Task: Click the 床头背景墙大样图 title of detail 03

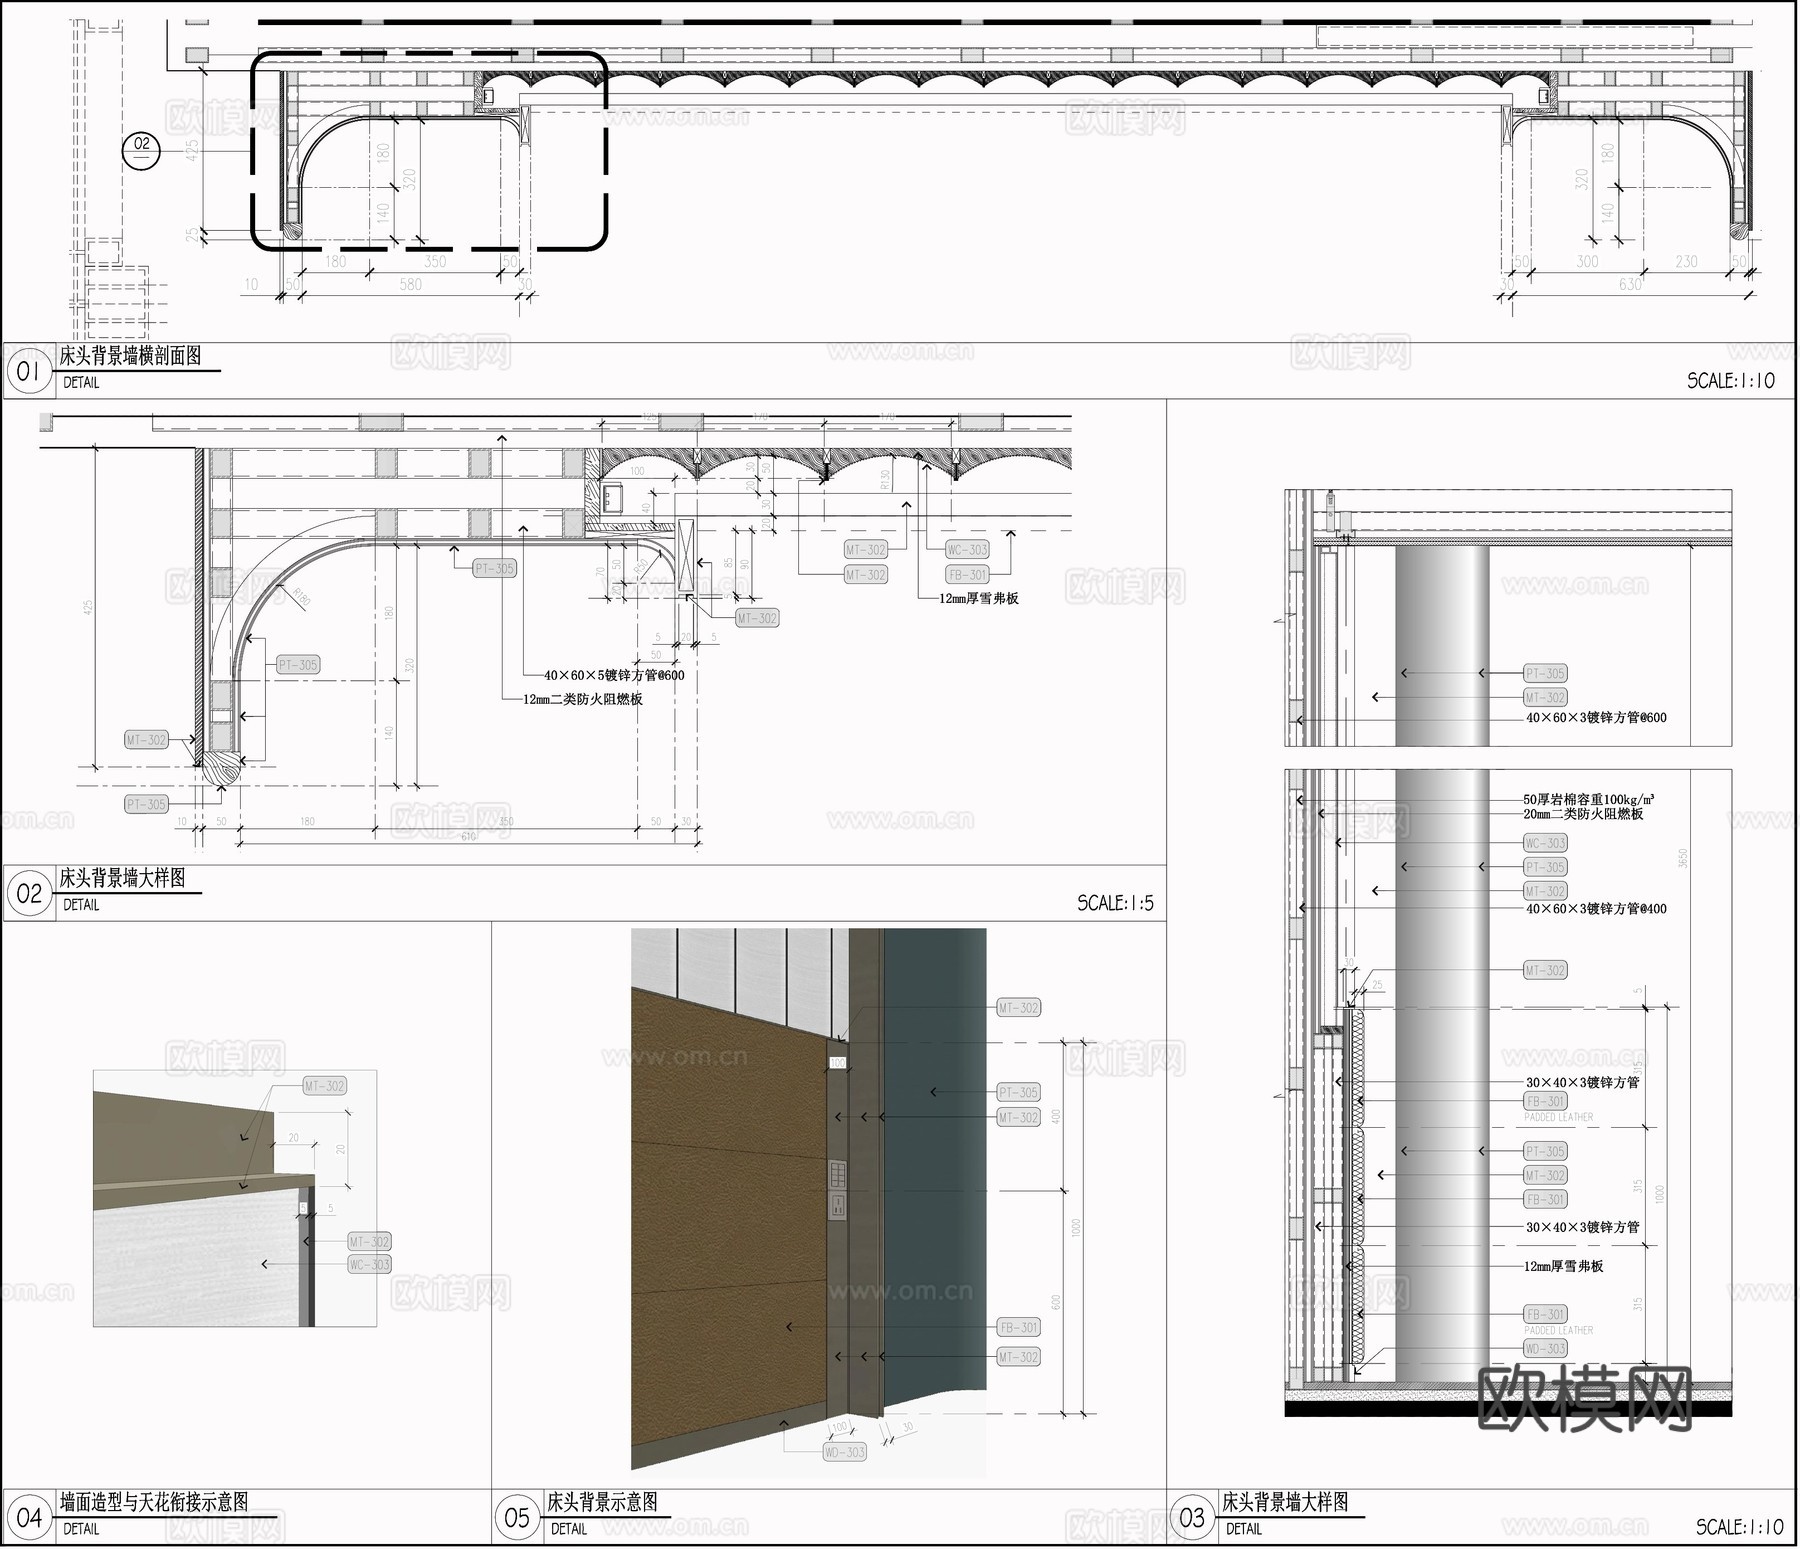Action: (1285, 1501)
